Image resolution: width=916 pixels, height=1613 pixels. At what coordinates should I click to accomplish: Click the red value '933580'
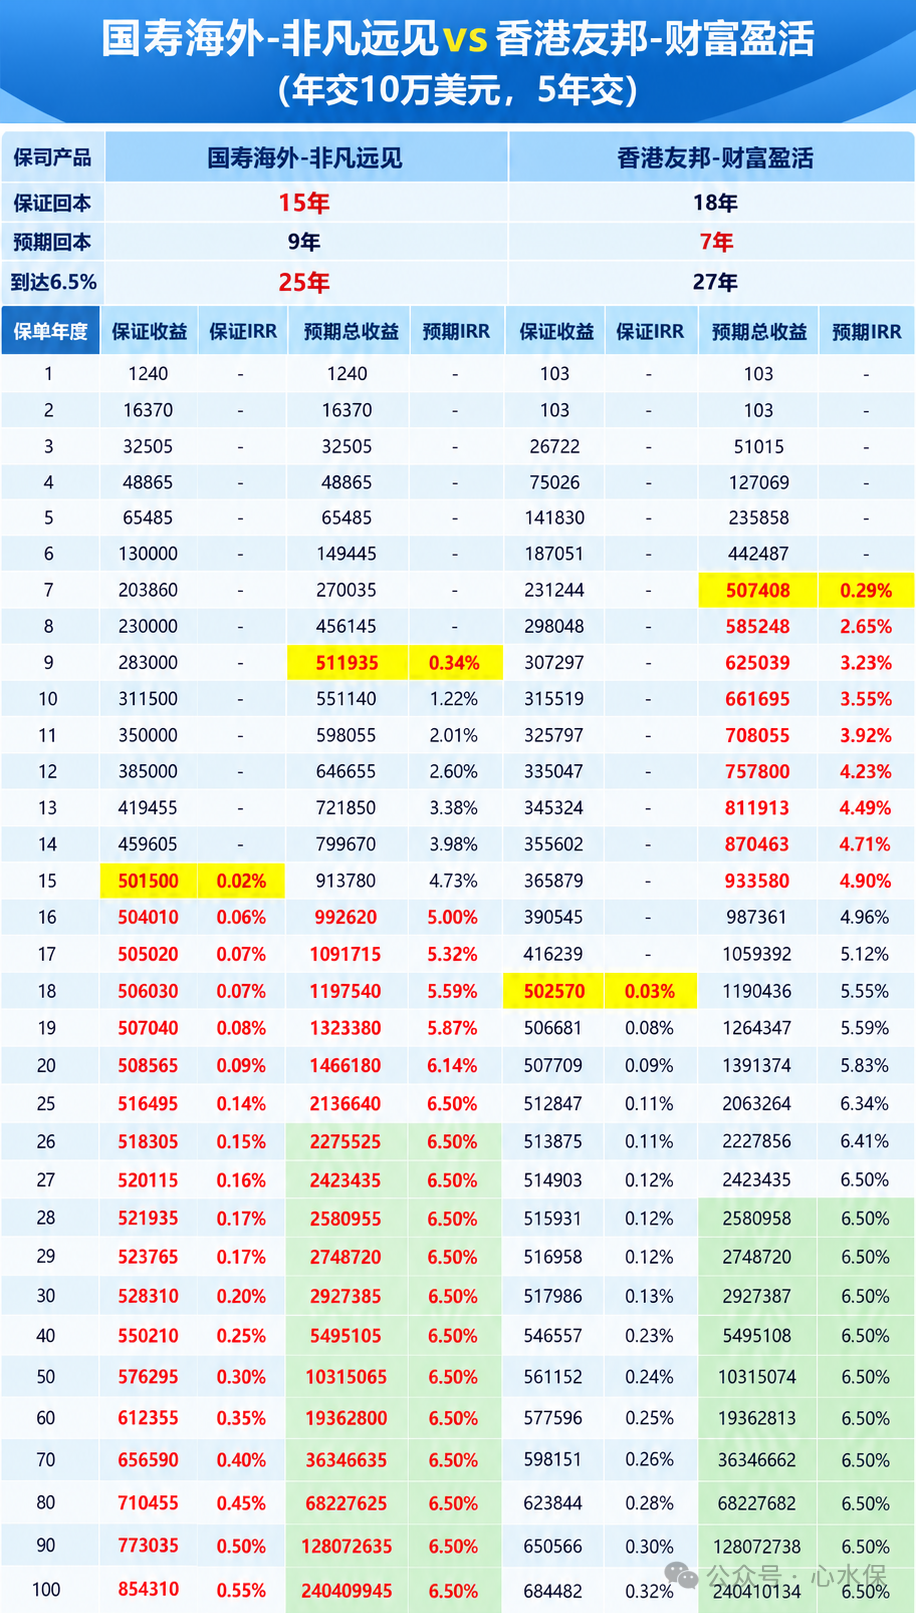pos(757,881)
